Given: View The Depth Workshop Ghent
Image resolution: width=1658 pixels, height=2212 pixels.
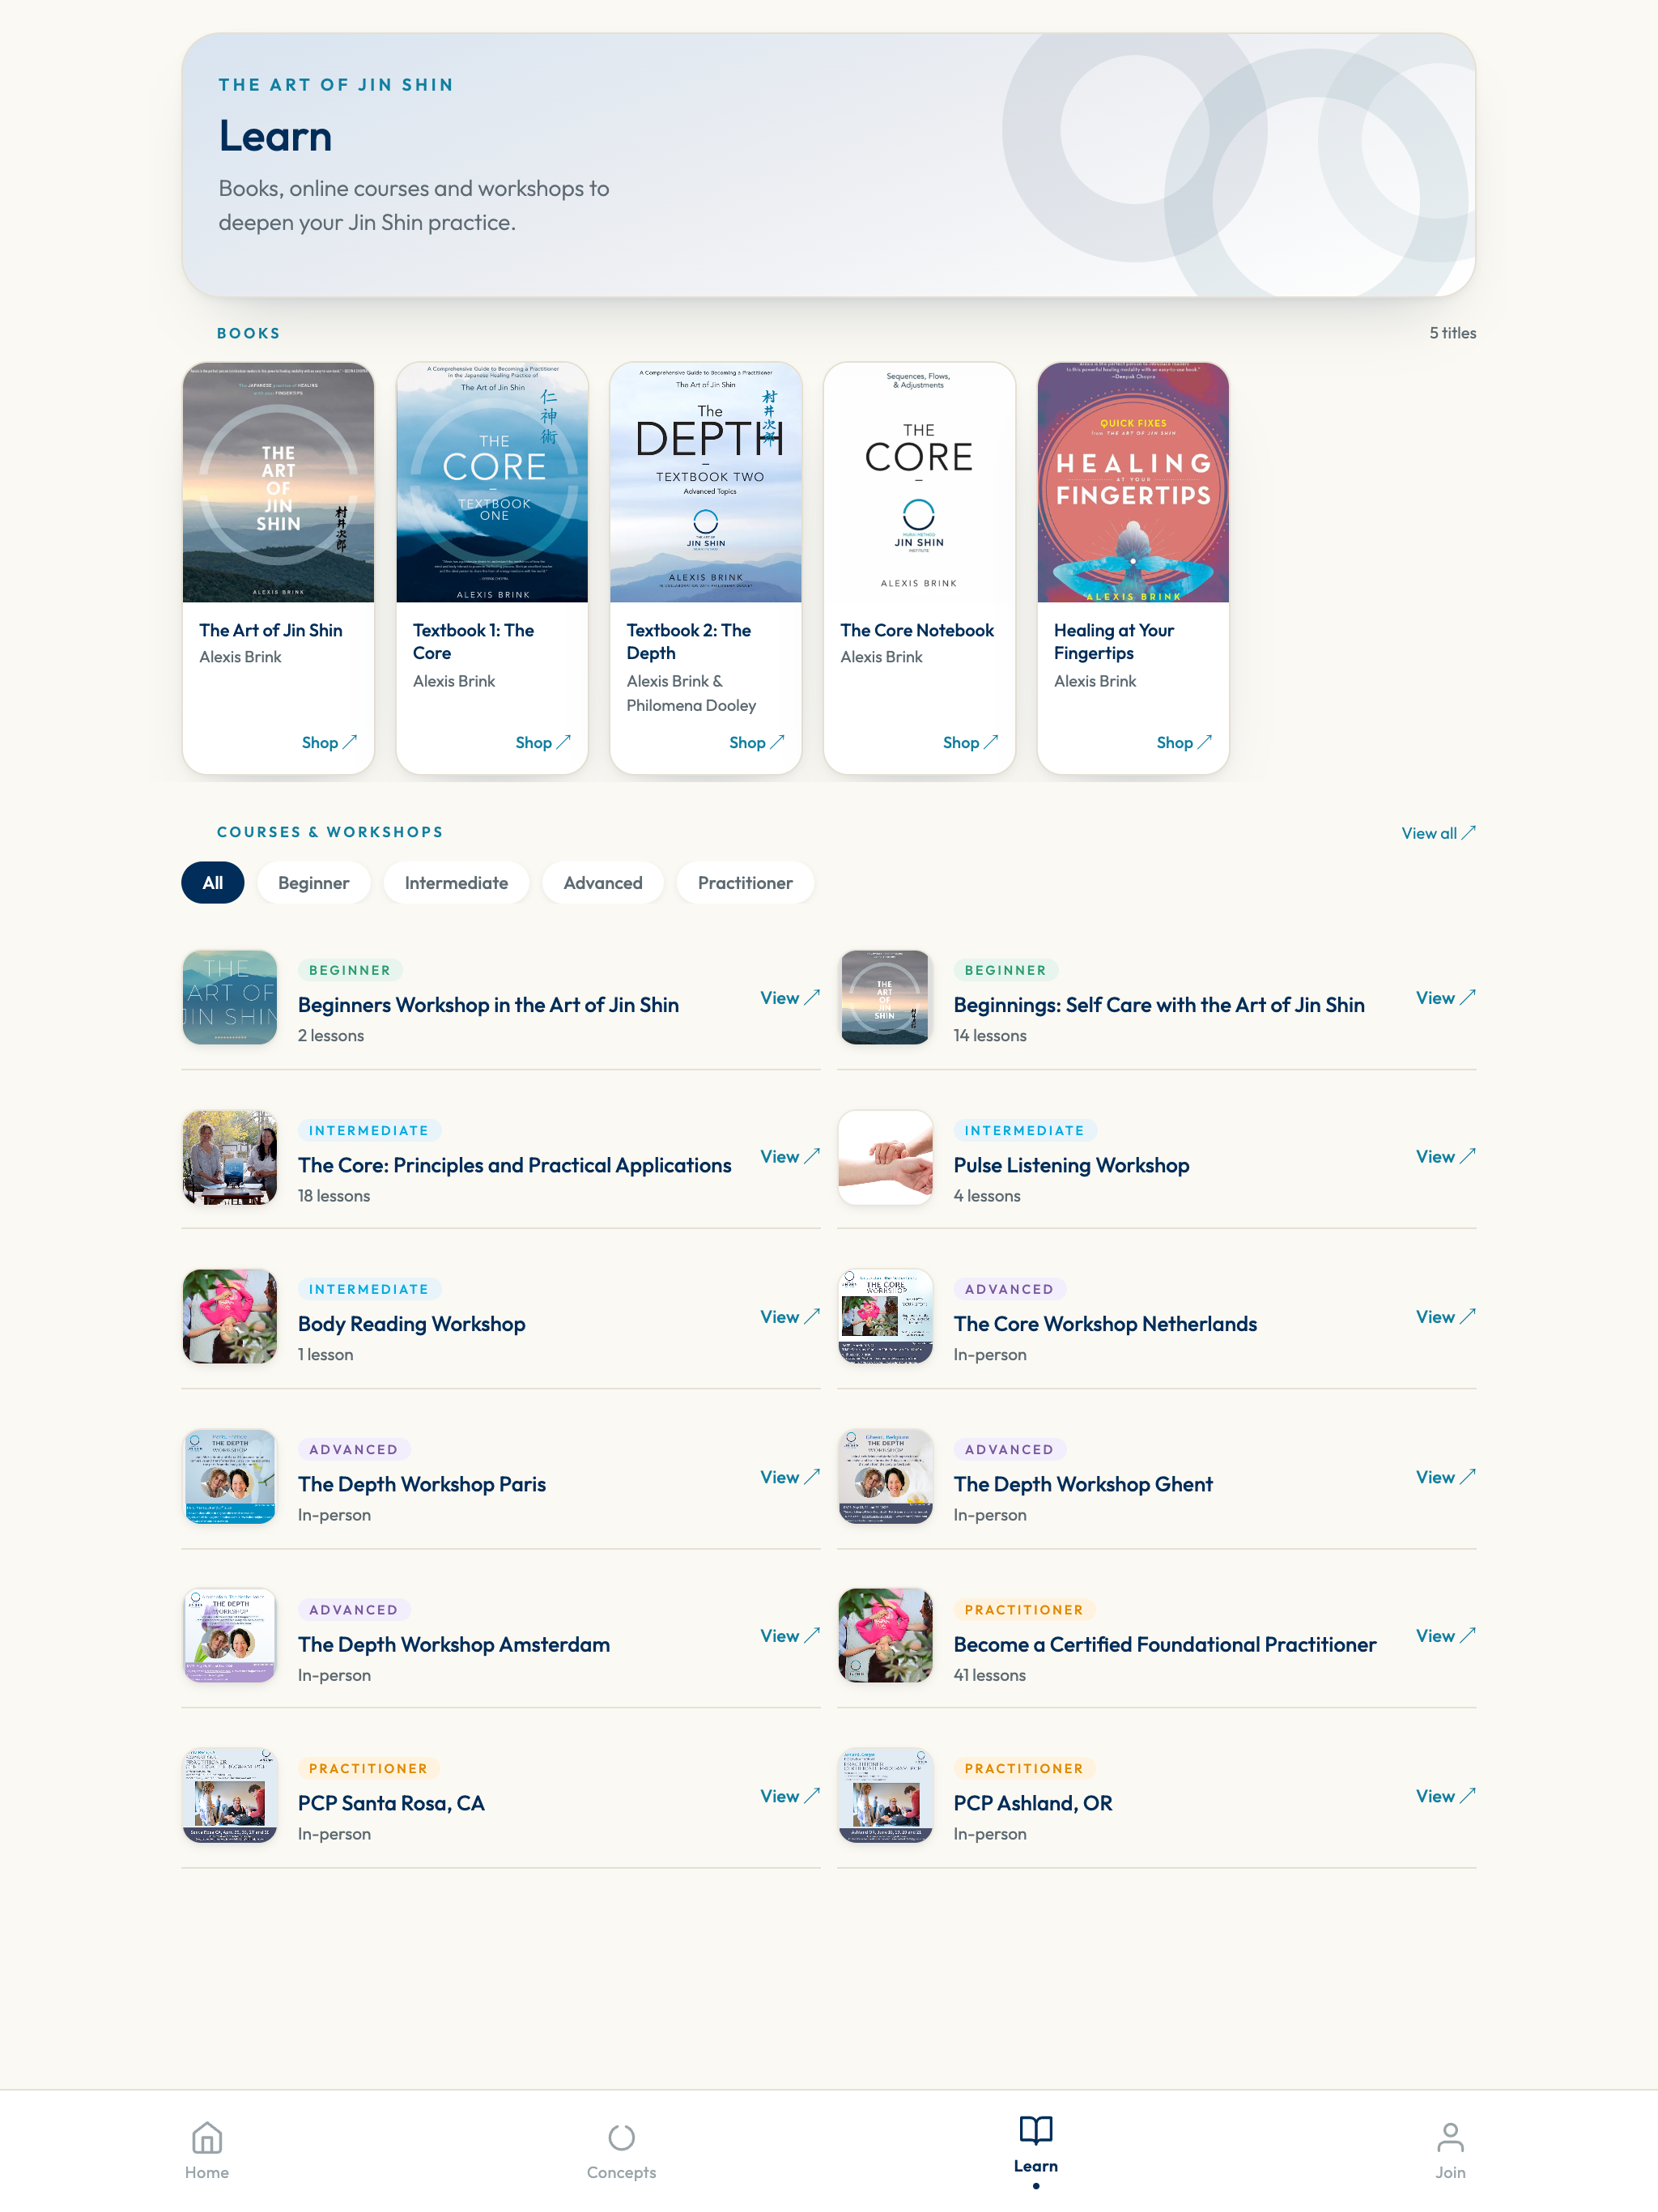Looking at the screenshot, I should pyautogui.click(x=1445, y=1477).
